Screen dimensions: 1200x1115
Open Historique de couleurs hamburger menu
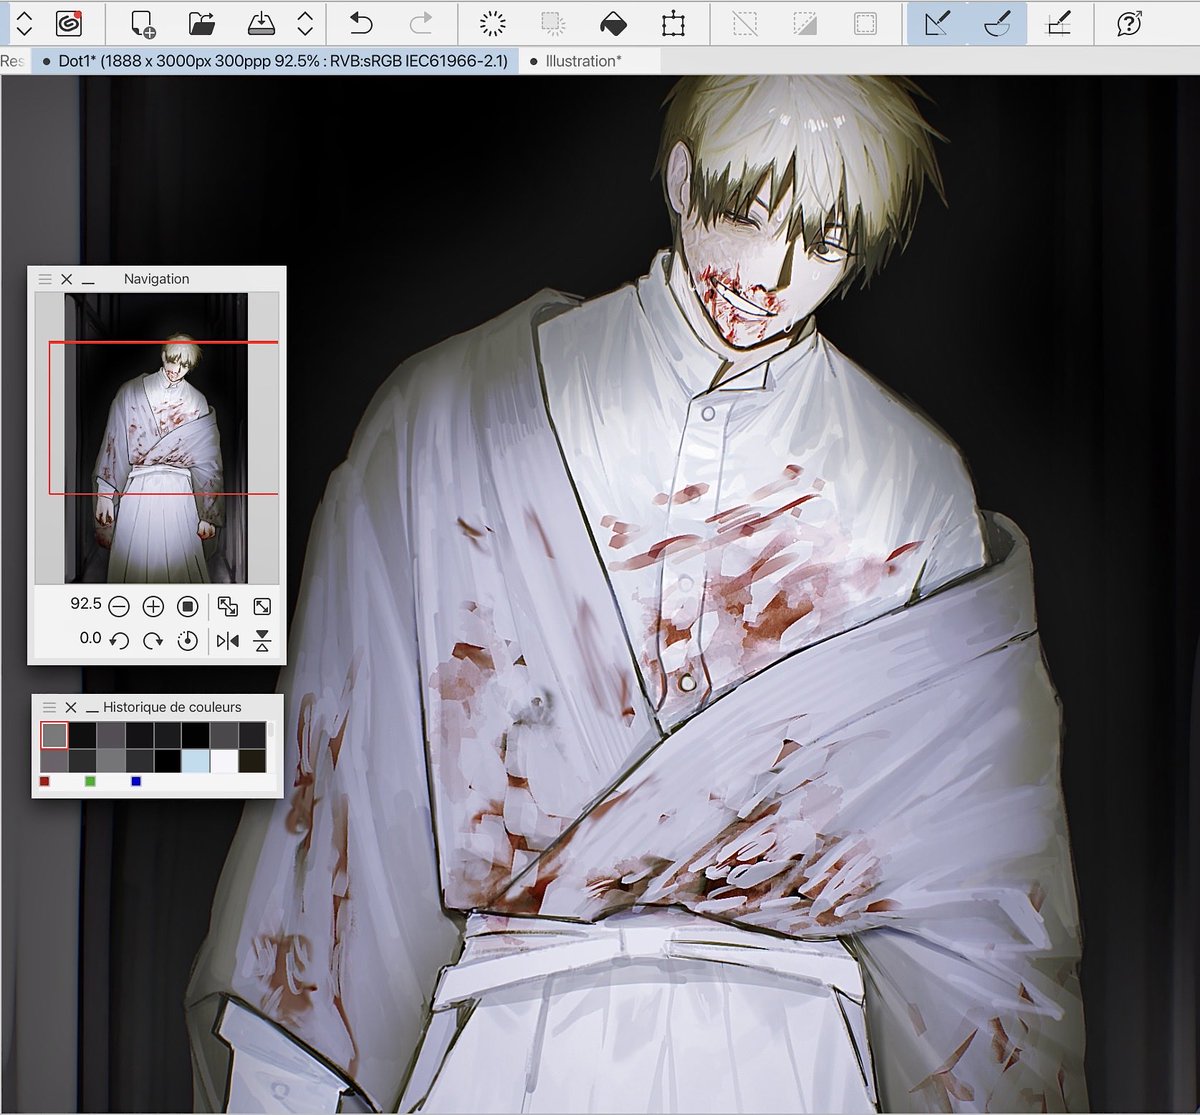pyautogui.click(x=49, y=707)
